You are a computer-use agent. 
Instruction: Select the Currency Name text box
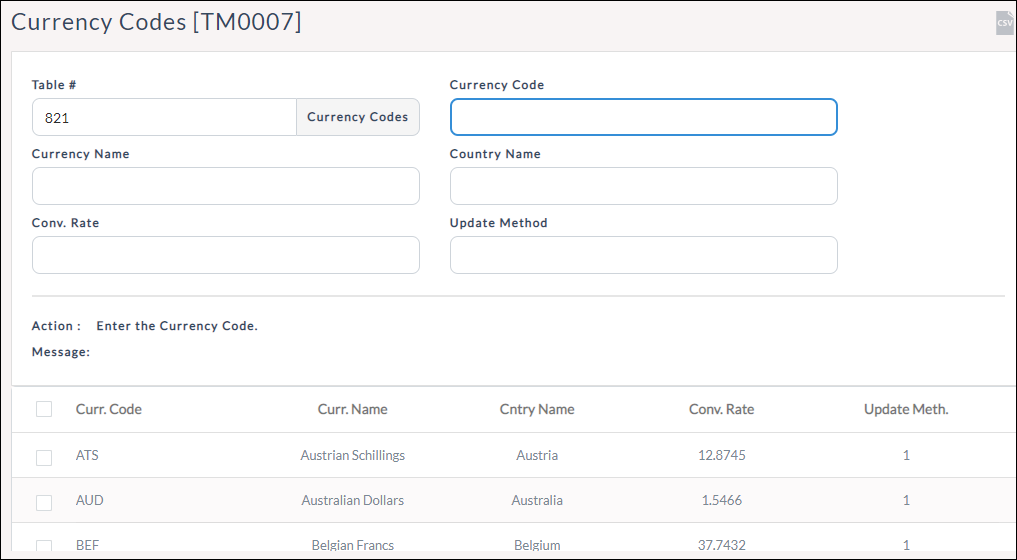coord(225,186)
